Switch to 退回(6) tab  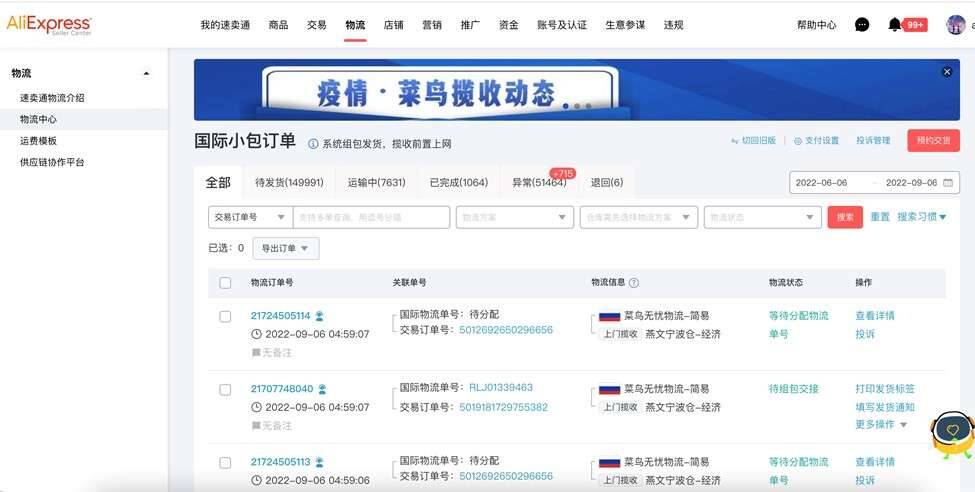(607, 182)
